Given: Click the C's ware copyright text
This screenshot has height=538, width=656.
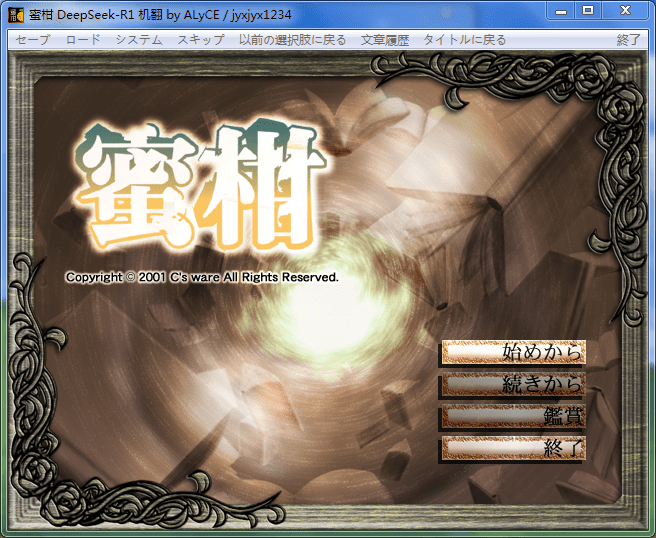Looking at the screenshot, I should click(x=202, y=277).
